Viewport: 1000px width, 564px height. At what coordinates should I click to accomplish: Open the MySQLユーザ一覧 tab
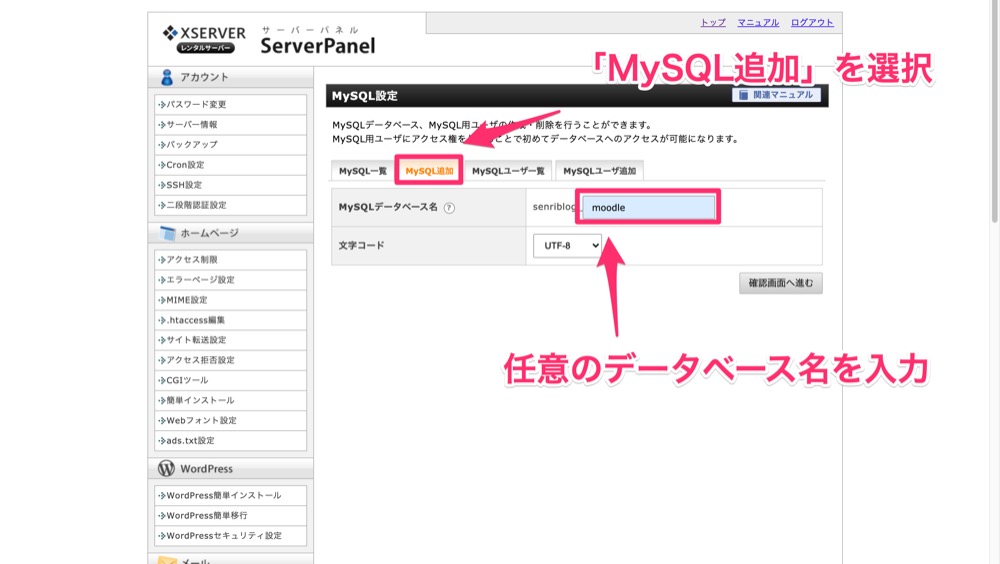(x=508, y=171)
